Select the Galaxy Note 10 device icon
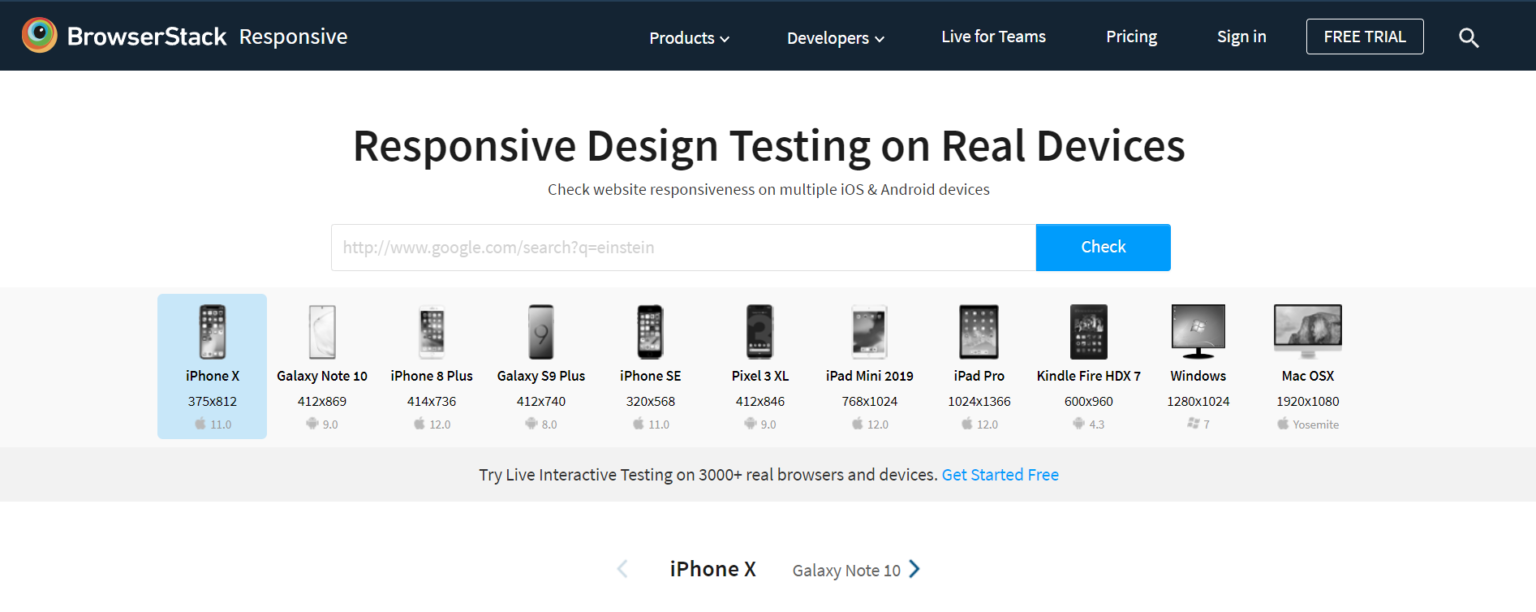The width and height of the screenshot is (1536, 612). [x=322, y=332]
